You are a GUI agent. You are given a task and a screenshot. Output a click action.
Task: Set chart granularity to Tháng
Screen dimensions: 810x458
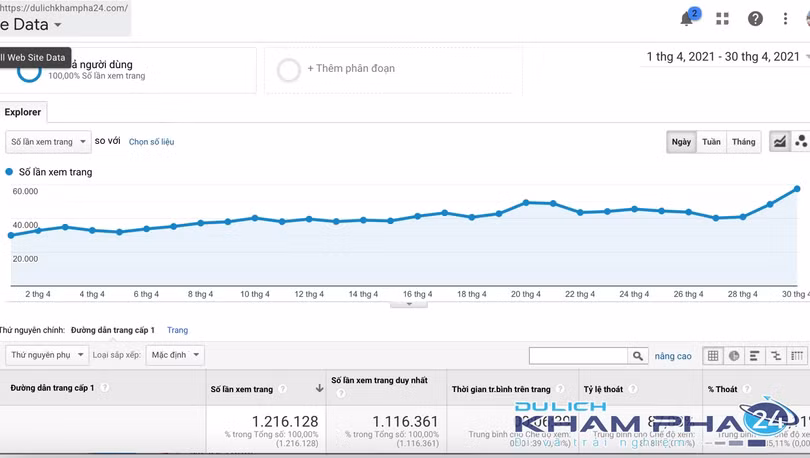(x=743, y=142)
